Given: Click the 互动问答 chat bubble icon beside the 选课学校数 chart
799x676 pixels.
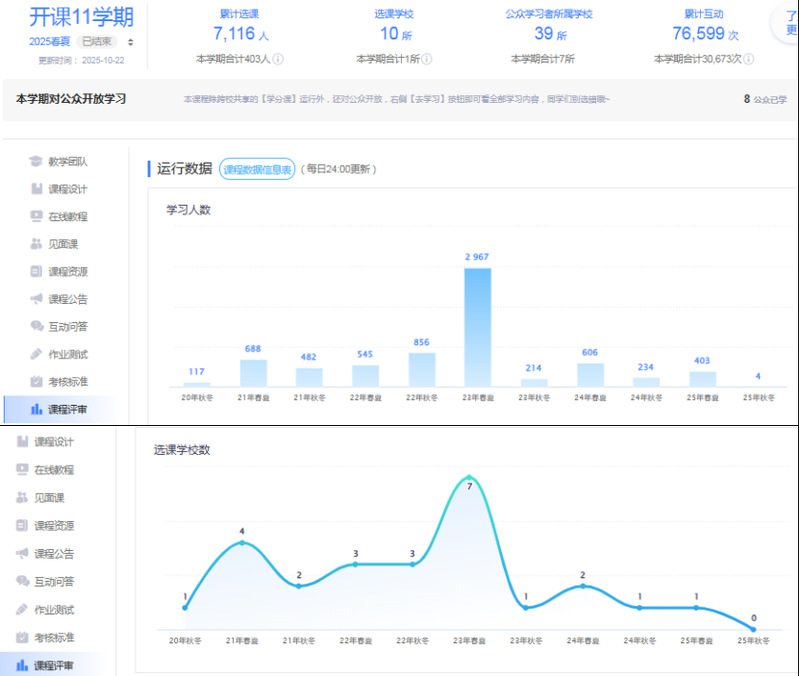Looking at the screenshot, I should [x=22, y=581].
